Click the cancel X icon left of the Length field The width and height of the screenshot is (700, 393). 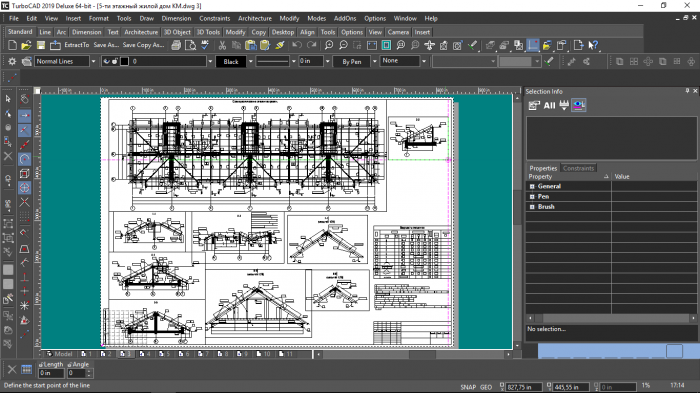click(x=12, y=369)
